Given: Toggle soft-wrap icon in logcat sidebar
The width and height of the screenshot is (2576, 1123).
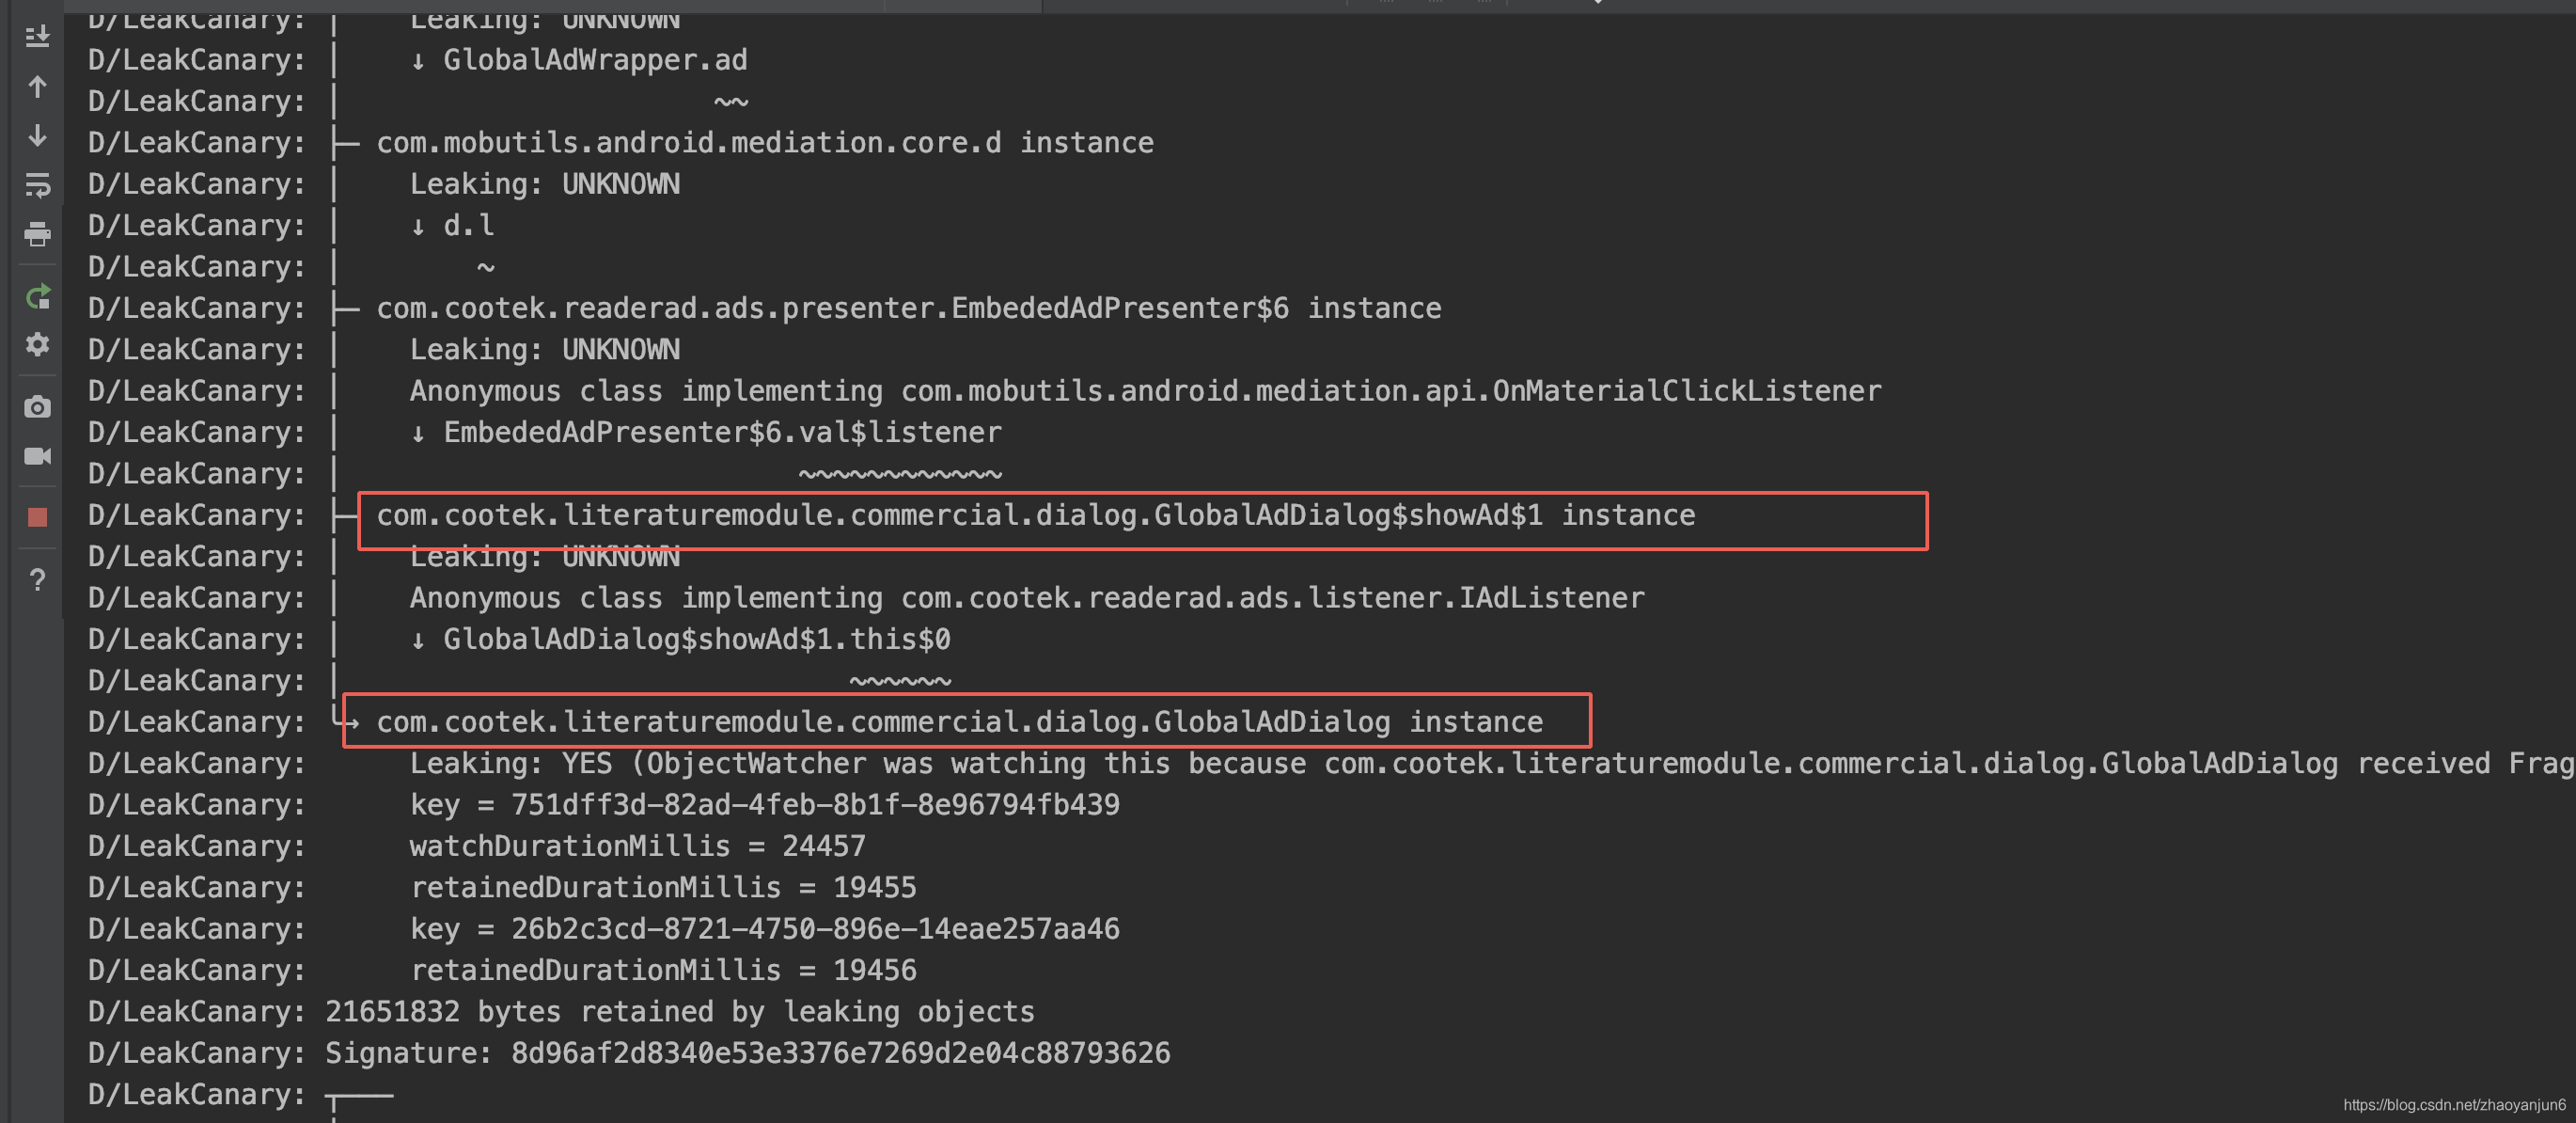Looking at the screenshot, I should pyautogui.click(x=37, y=185).
